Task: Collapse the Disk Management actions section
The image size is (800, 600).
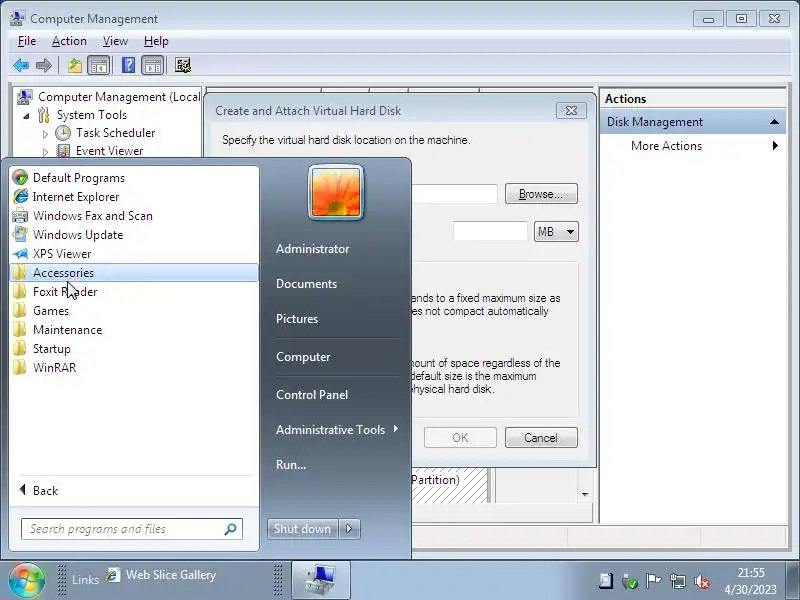Action: pos(774,122)
